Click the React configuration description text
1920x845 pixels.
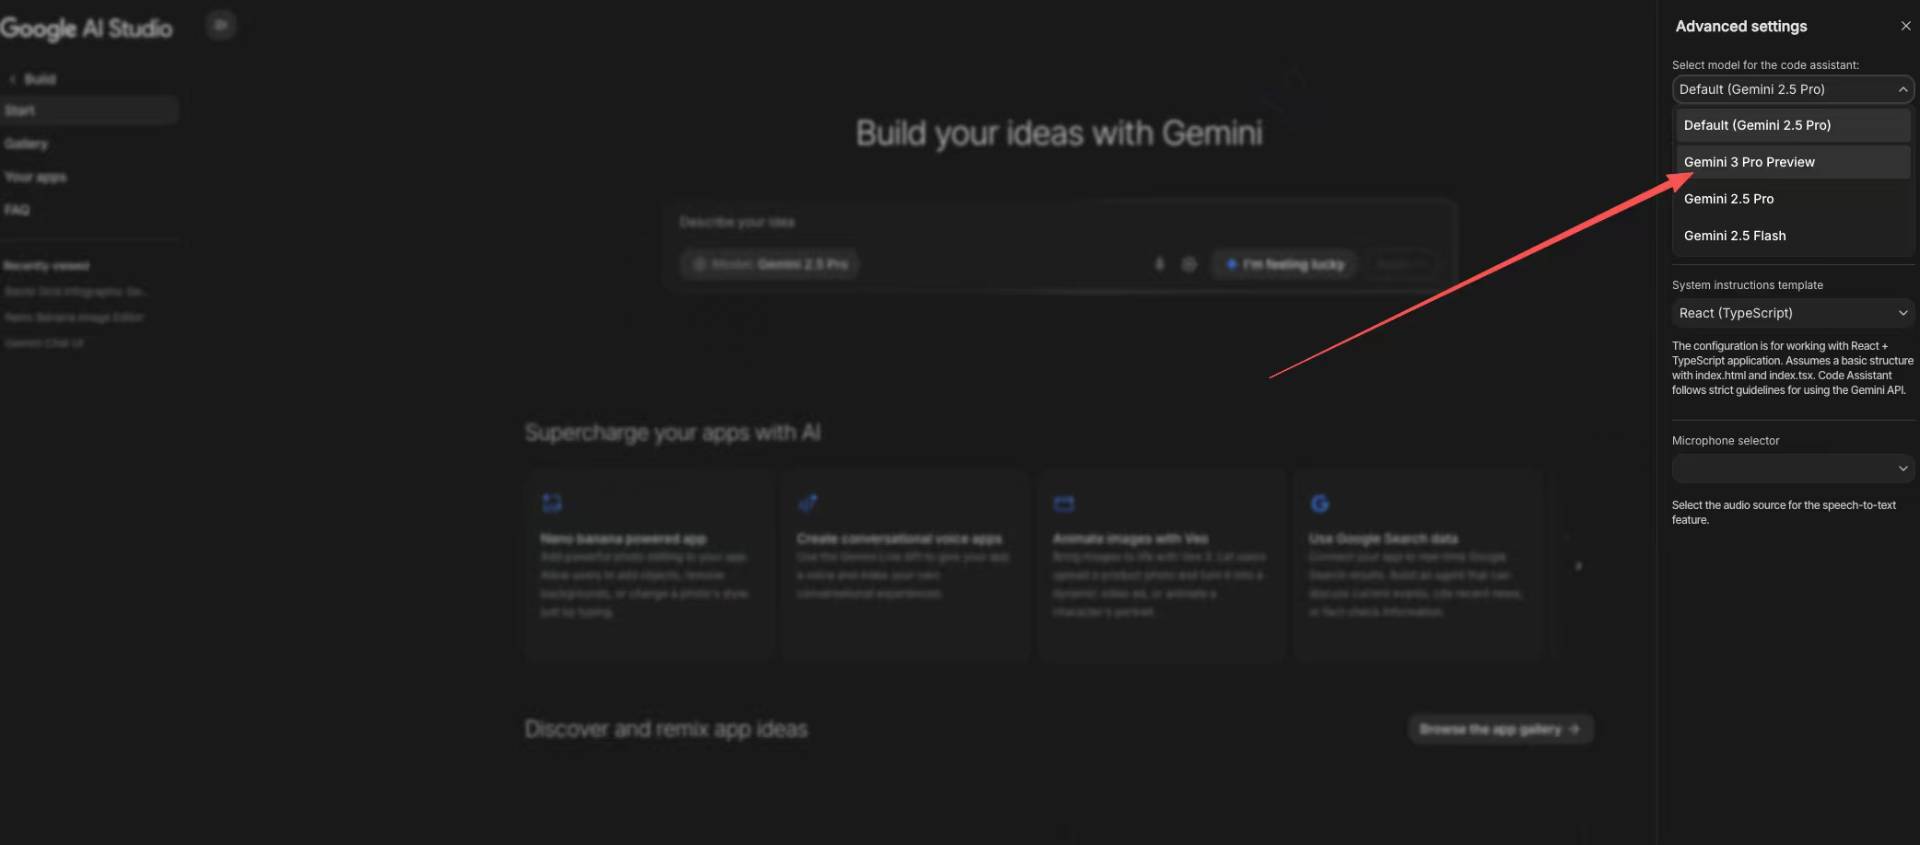click(1792, 368)
